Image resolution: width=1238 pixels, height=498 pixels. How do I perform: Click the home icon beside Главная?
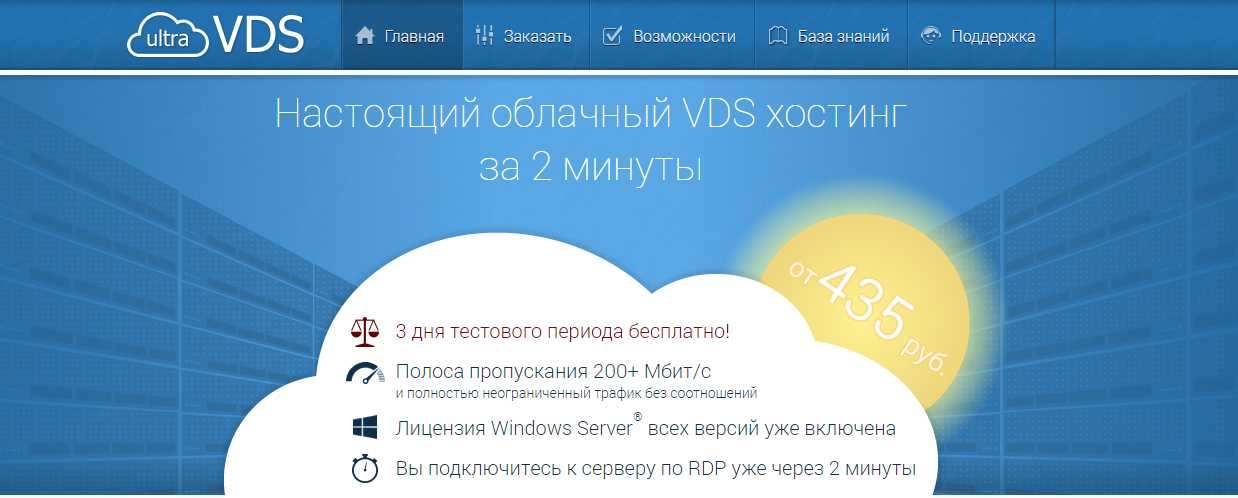[365, 36]
